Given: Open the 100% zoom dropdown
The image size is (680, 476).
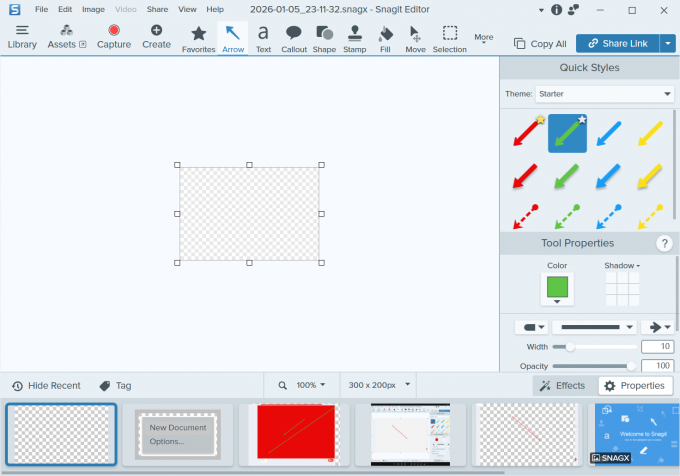Looking at the screenshot, I should click(311, 385).
